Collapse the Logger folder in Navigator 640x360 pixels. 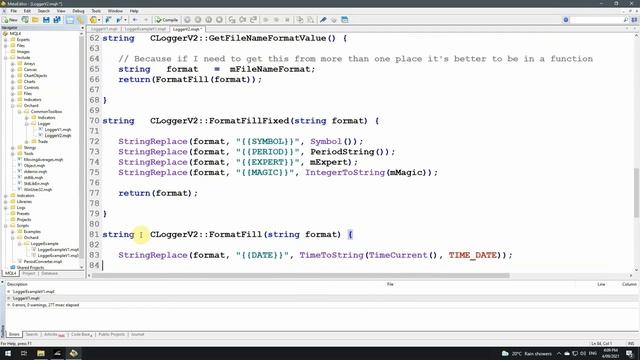point(26,123)
